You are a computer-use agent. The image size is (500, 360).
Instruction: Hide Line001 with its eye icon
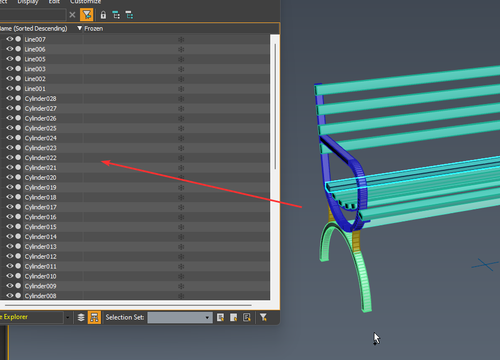[10, 88]
